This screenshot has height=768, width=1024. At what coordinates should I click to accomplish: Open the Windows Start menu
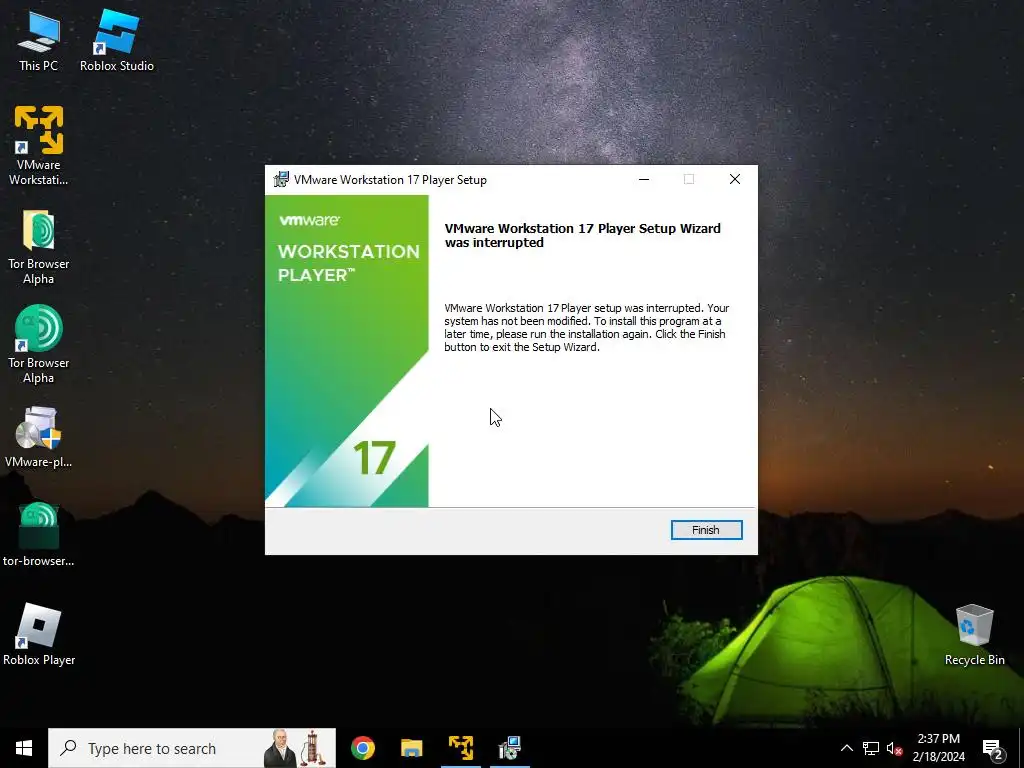coord(24,748)
